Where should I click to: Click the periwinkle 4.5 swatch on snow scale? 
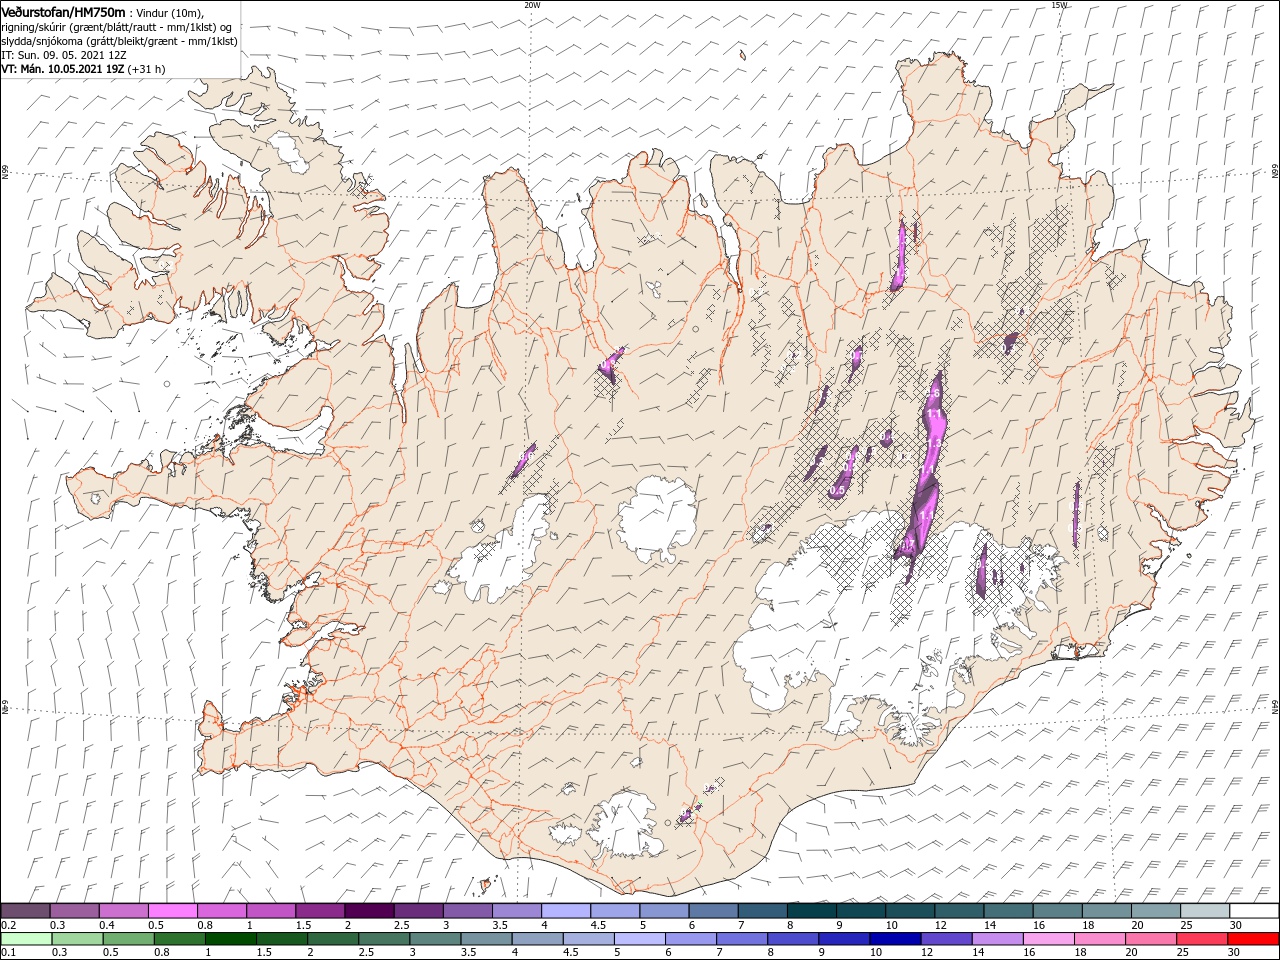click(616, 910)
